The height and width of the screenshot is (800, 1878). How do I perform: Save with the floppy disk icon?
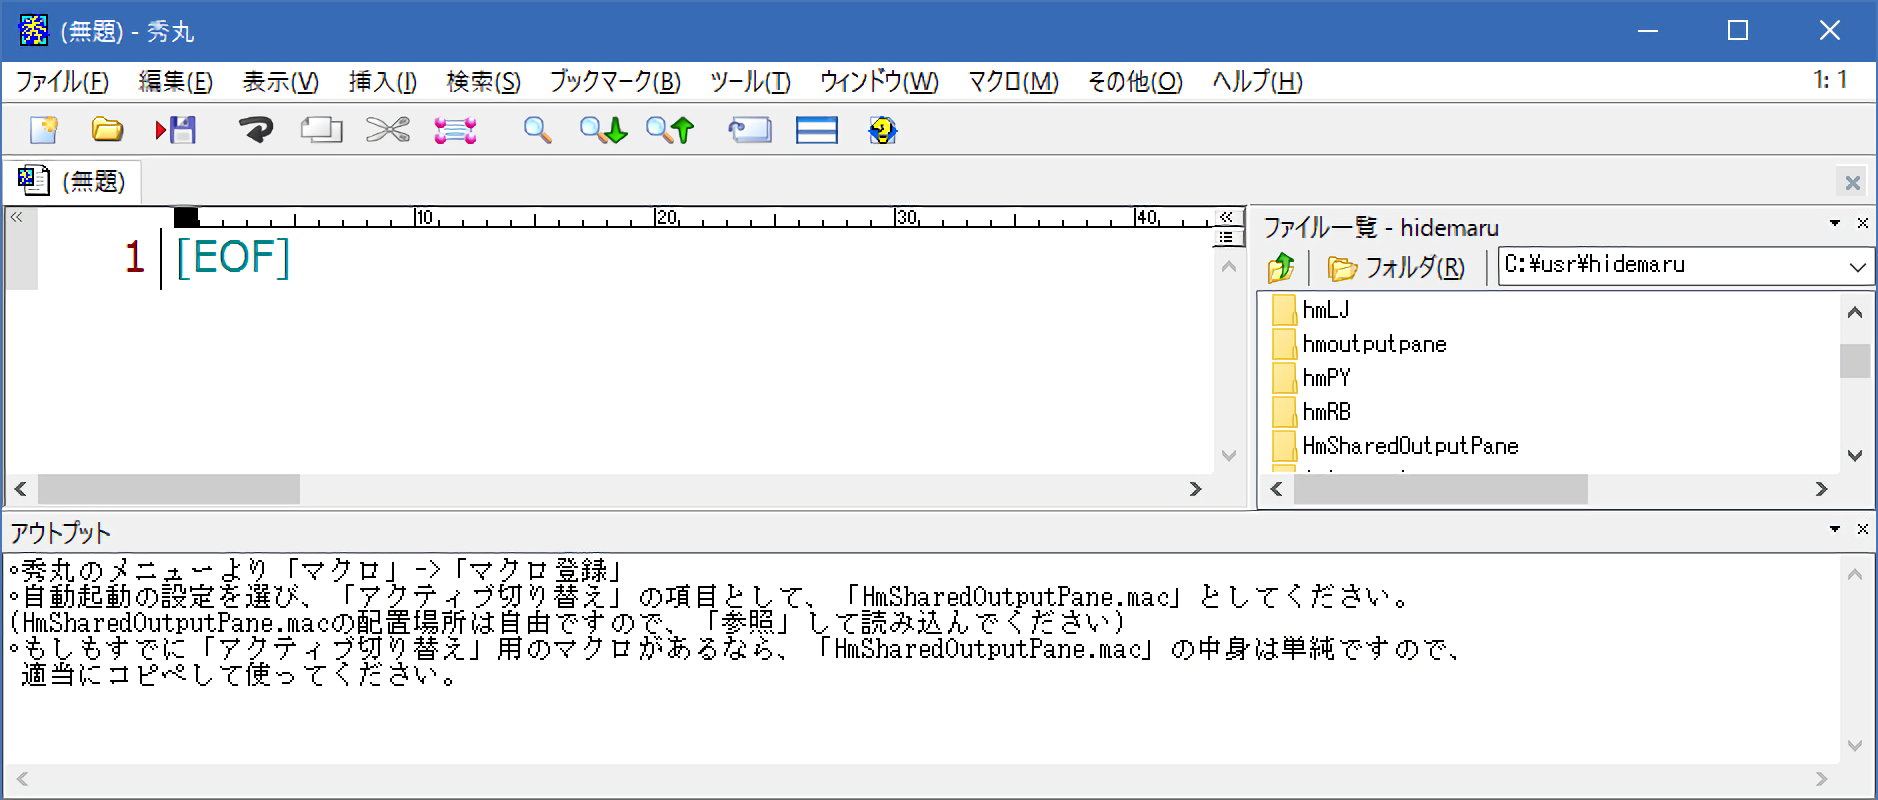coord(176,130)
